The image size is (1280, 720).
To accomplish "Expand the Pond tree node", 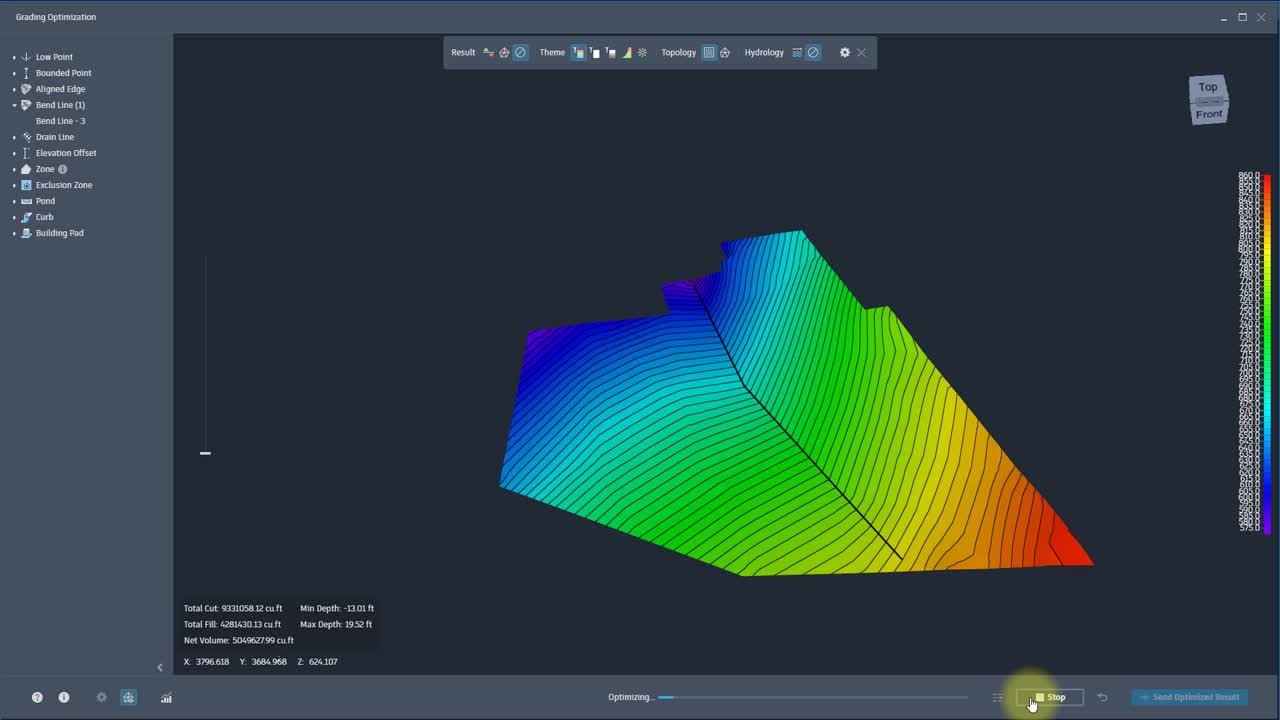I will pos(14,201).
